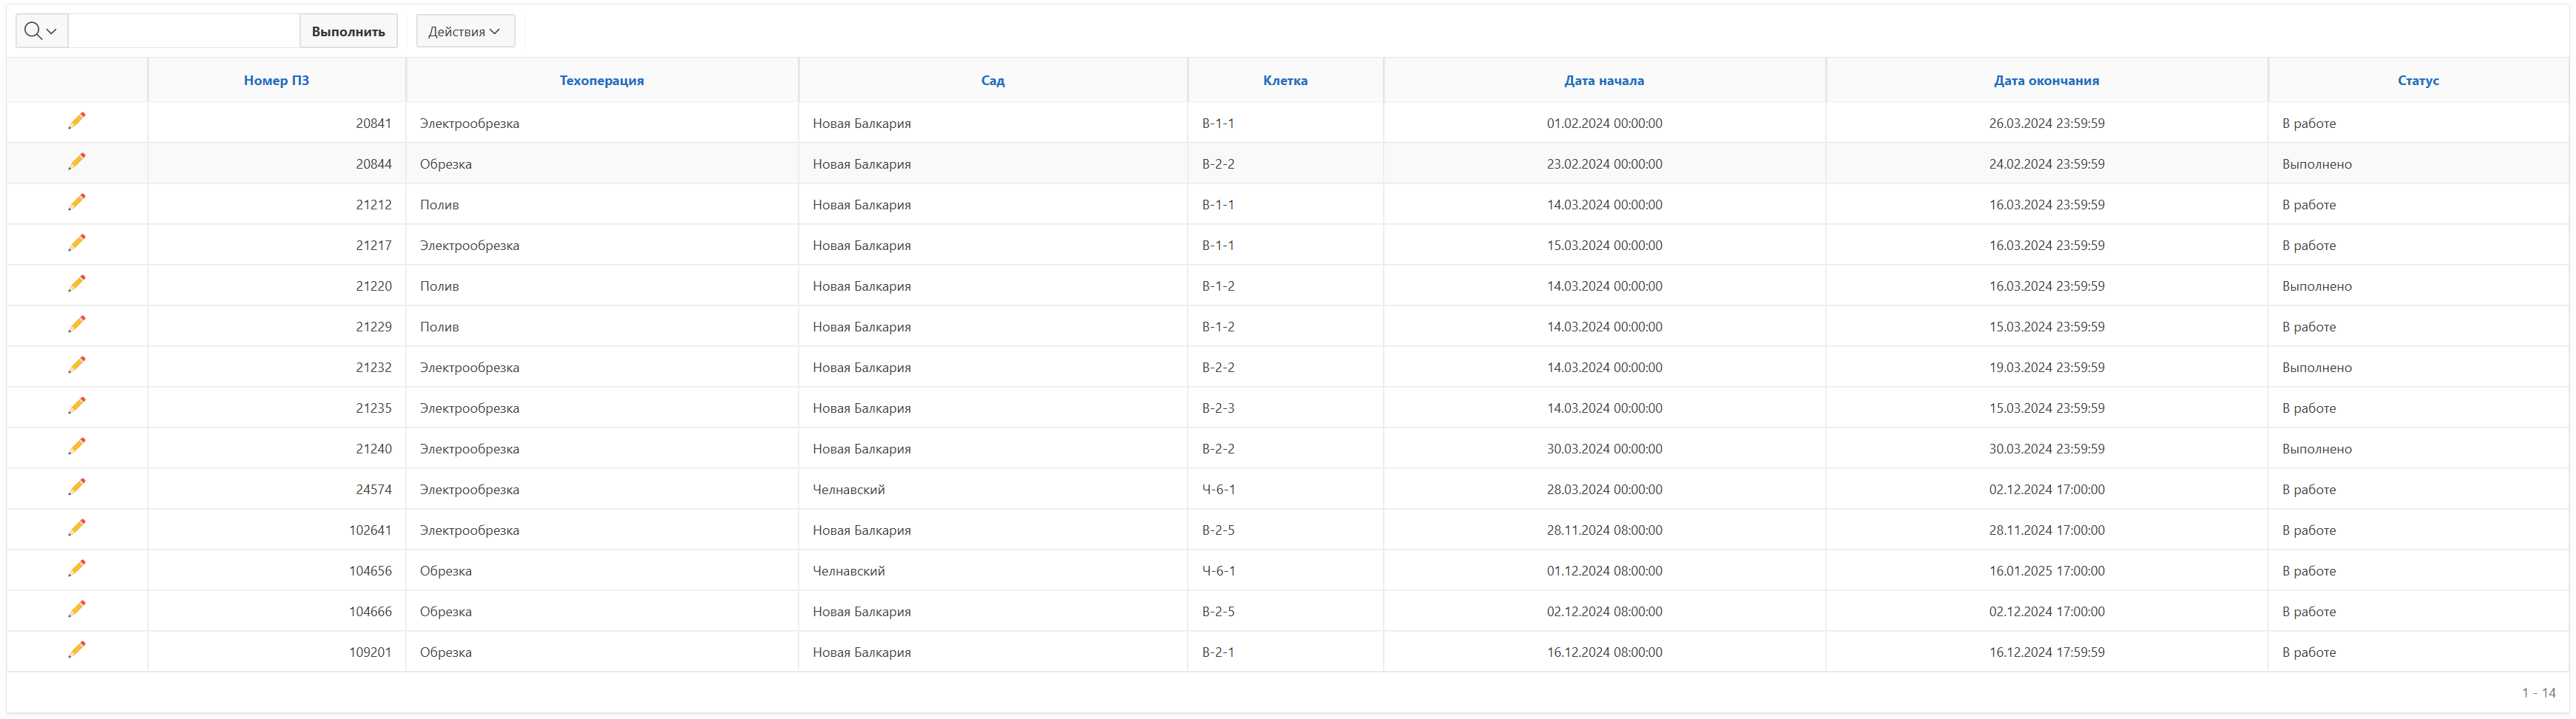Viewport: 2576px width, 719px height.
Task: Click cell Ч-6-1 in row 104656
Action: point(1218,571)
